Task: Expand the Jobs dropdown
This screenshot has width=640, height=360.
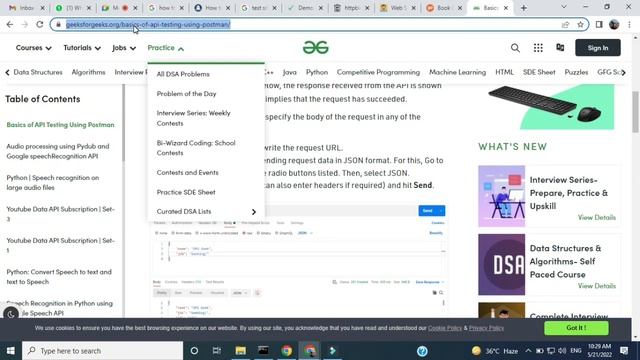Action: [124, 48]
